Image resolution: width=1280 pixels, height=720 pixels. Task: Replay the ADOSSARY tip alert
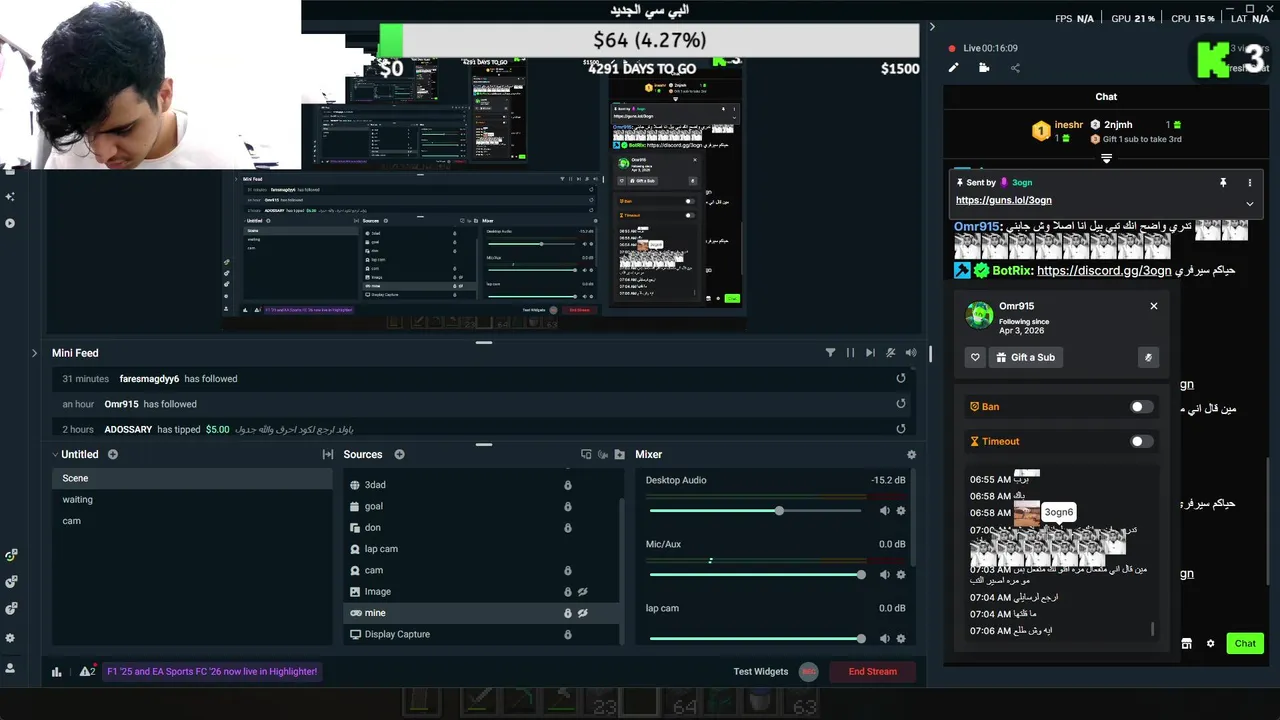[901, 429]
